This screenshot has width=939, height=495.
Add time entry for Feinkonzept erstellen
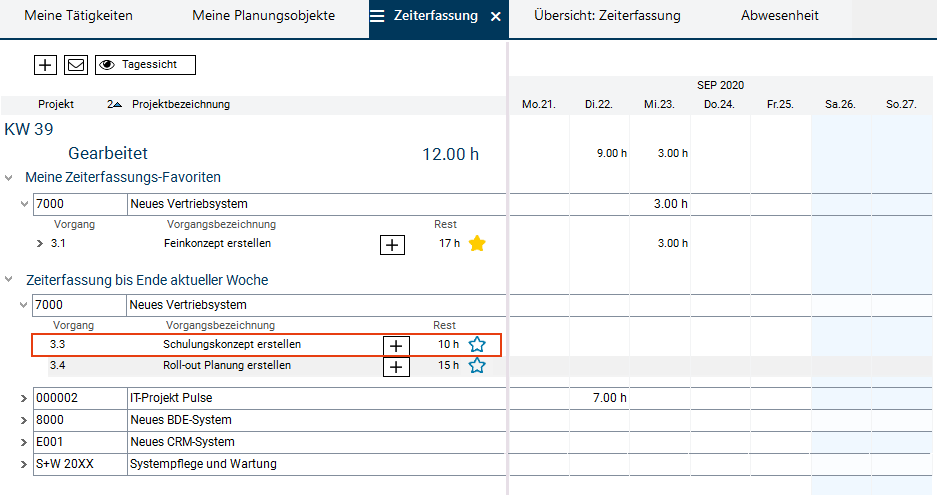[x=392, y=245]
